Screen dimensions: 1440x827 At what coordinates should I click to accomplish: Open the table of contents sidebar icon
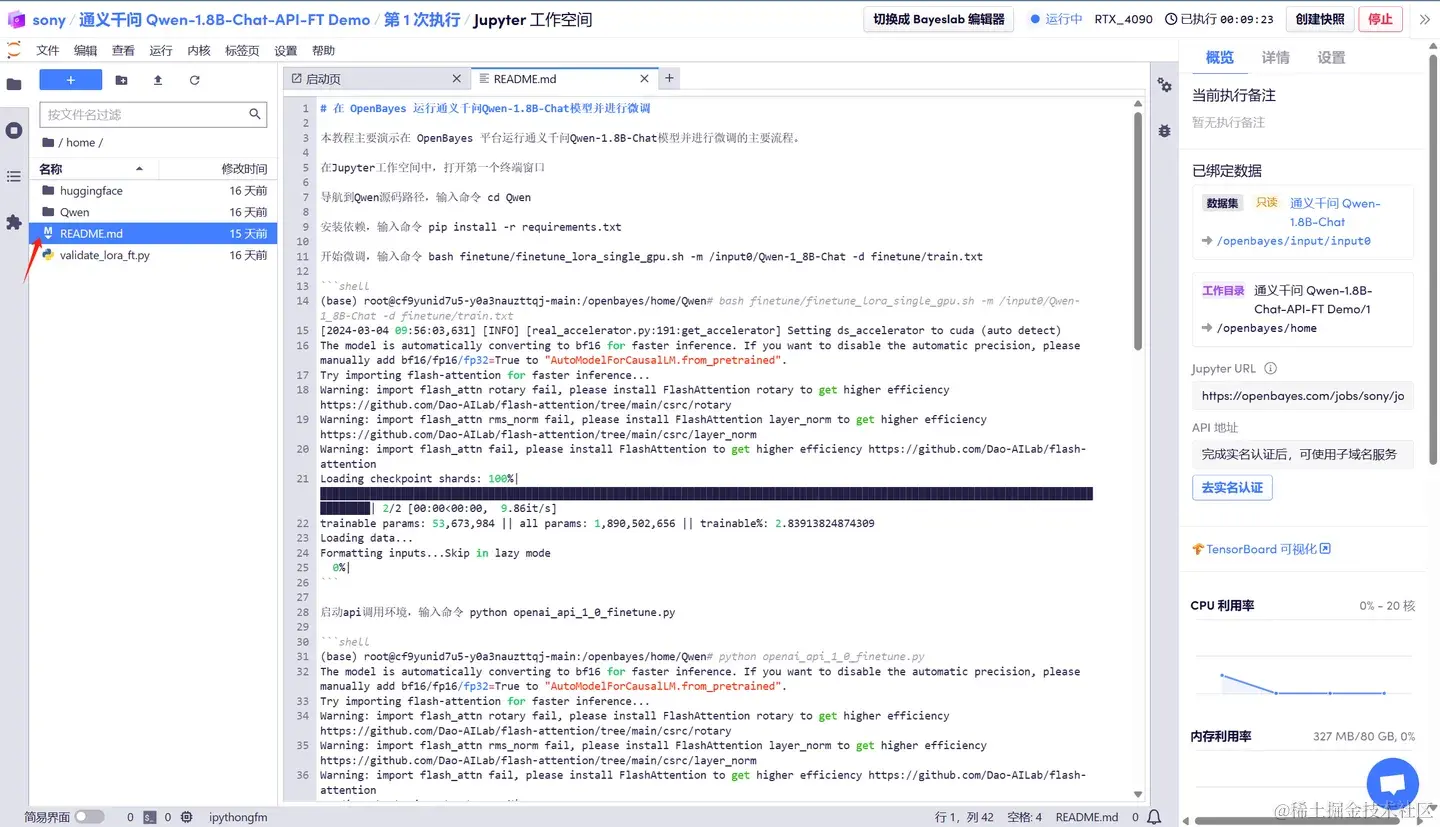coord(14,176)
